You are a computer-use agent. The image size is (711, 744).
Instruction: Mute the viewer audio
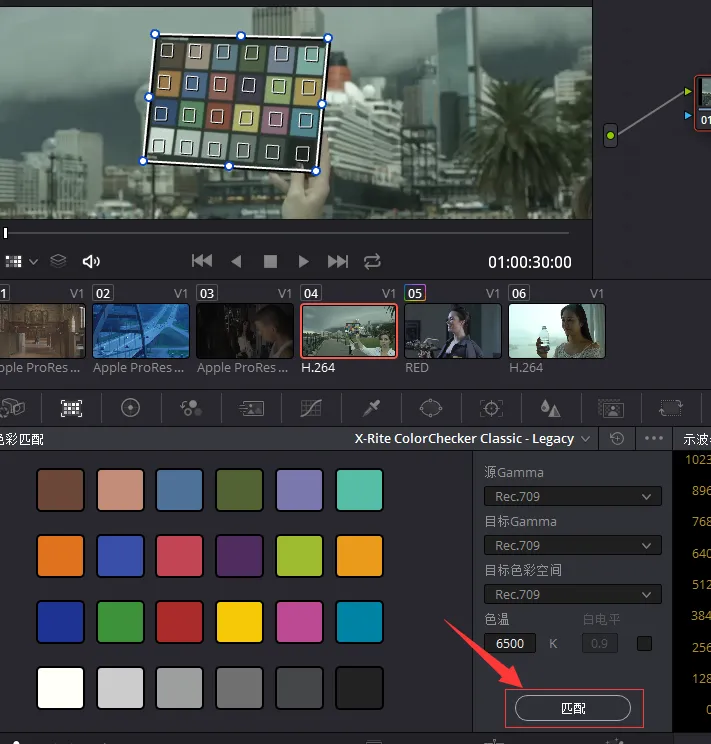click(x=91, y=261)
